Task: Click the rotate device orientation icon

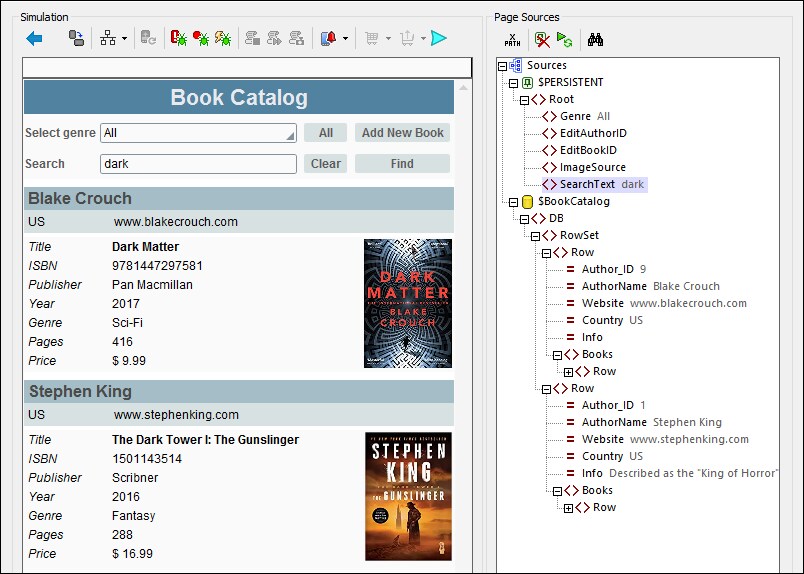Action: [76, 39]
